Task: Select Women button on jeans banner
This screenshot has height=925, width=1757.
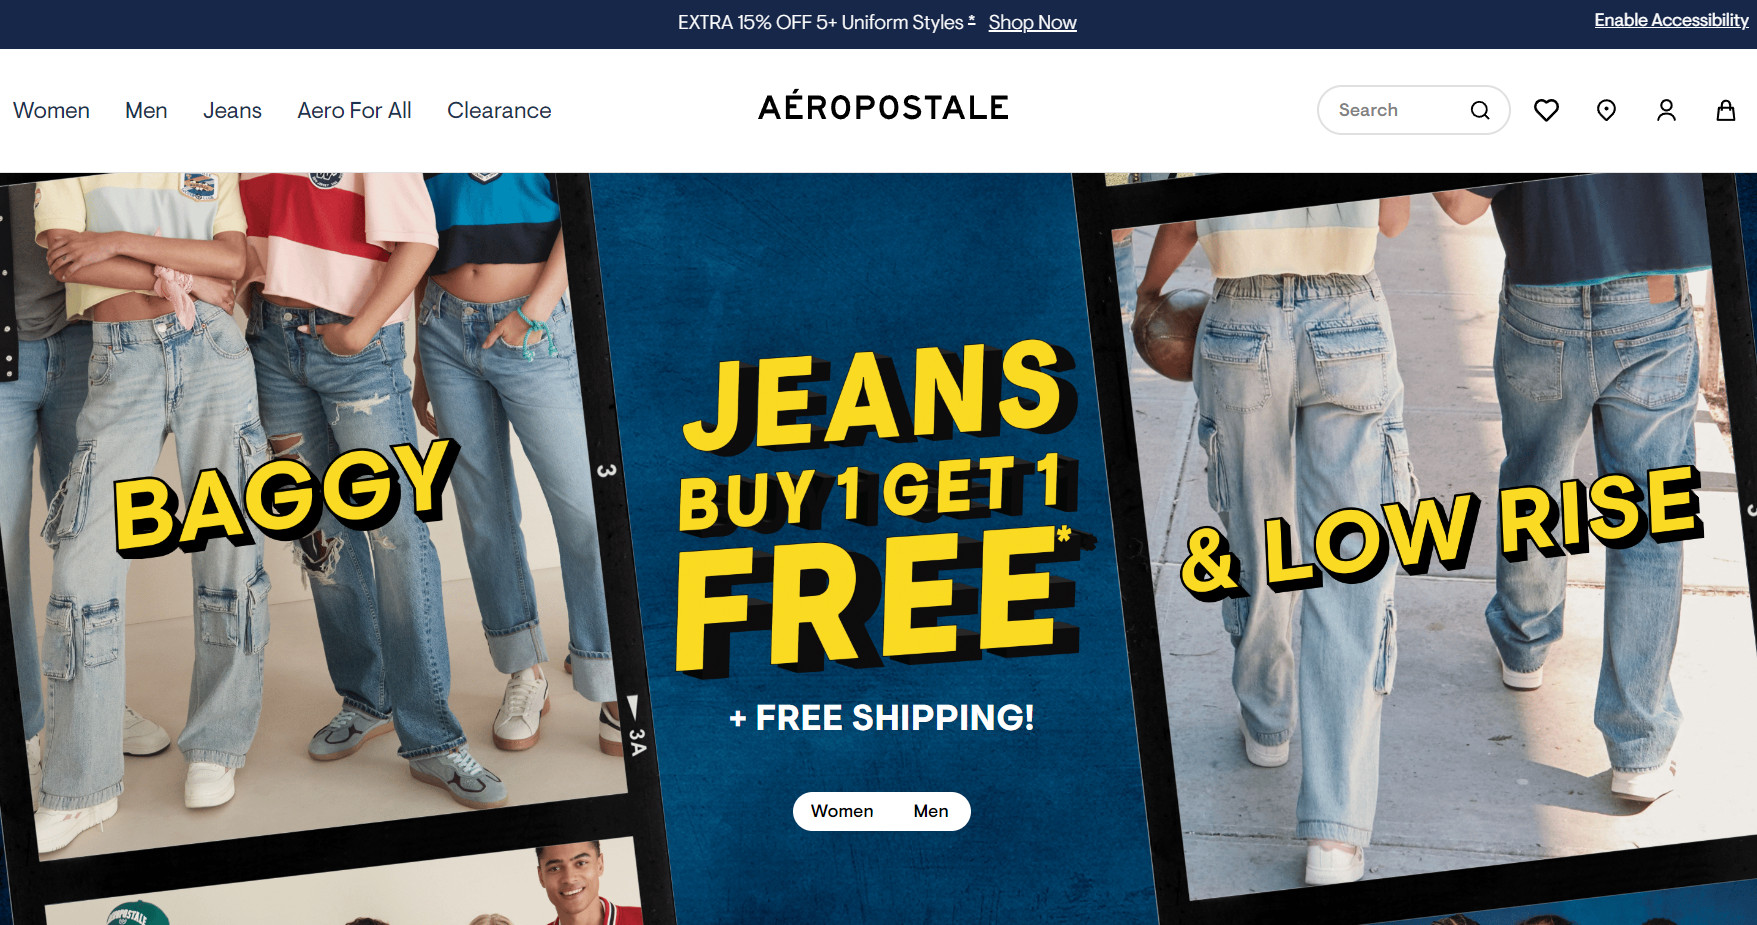Action: [x=842, y=811]
